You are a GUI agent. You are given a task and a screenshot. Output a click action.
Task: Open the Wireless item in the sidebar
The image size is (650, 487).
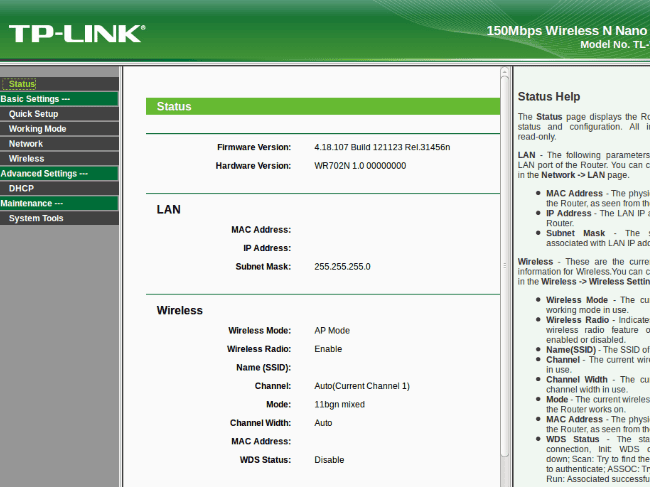click(x=26, y=159)
